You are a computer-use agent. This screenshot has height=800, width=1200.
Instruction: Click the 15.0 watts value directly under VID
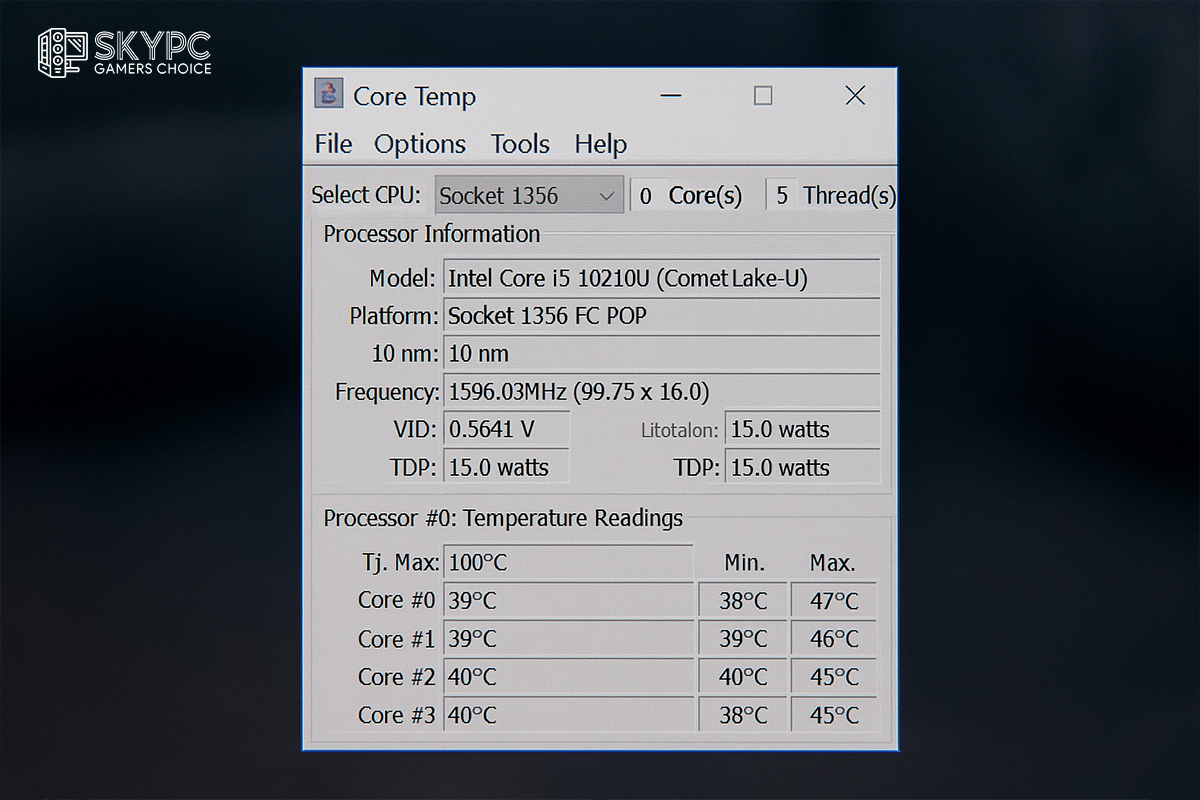[506, 467]
